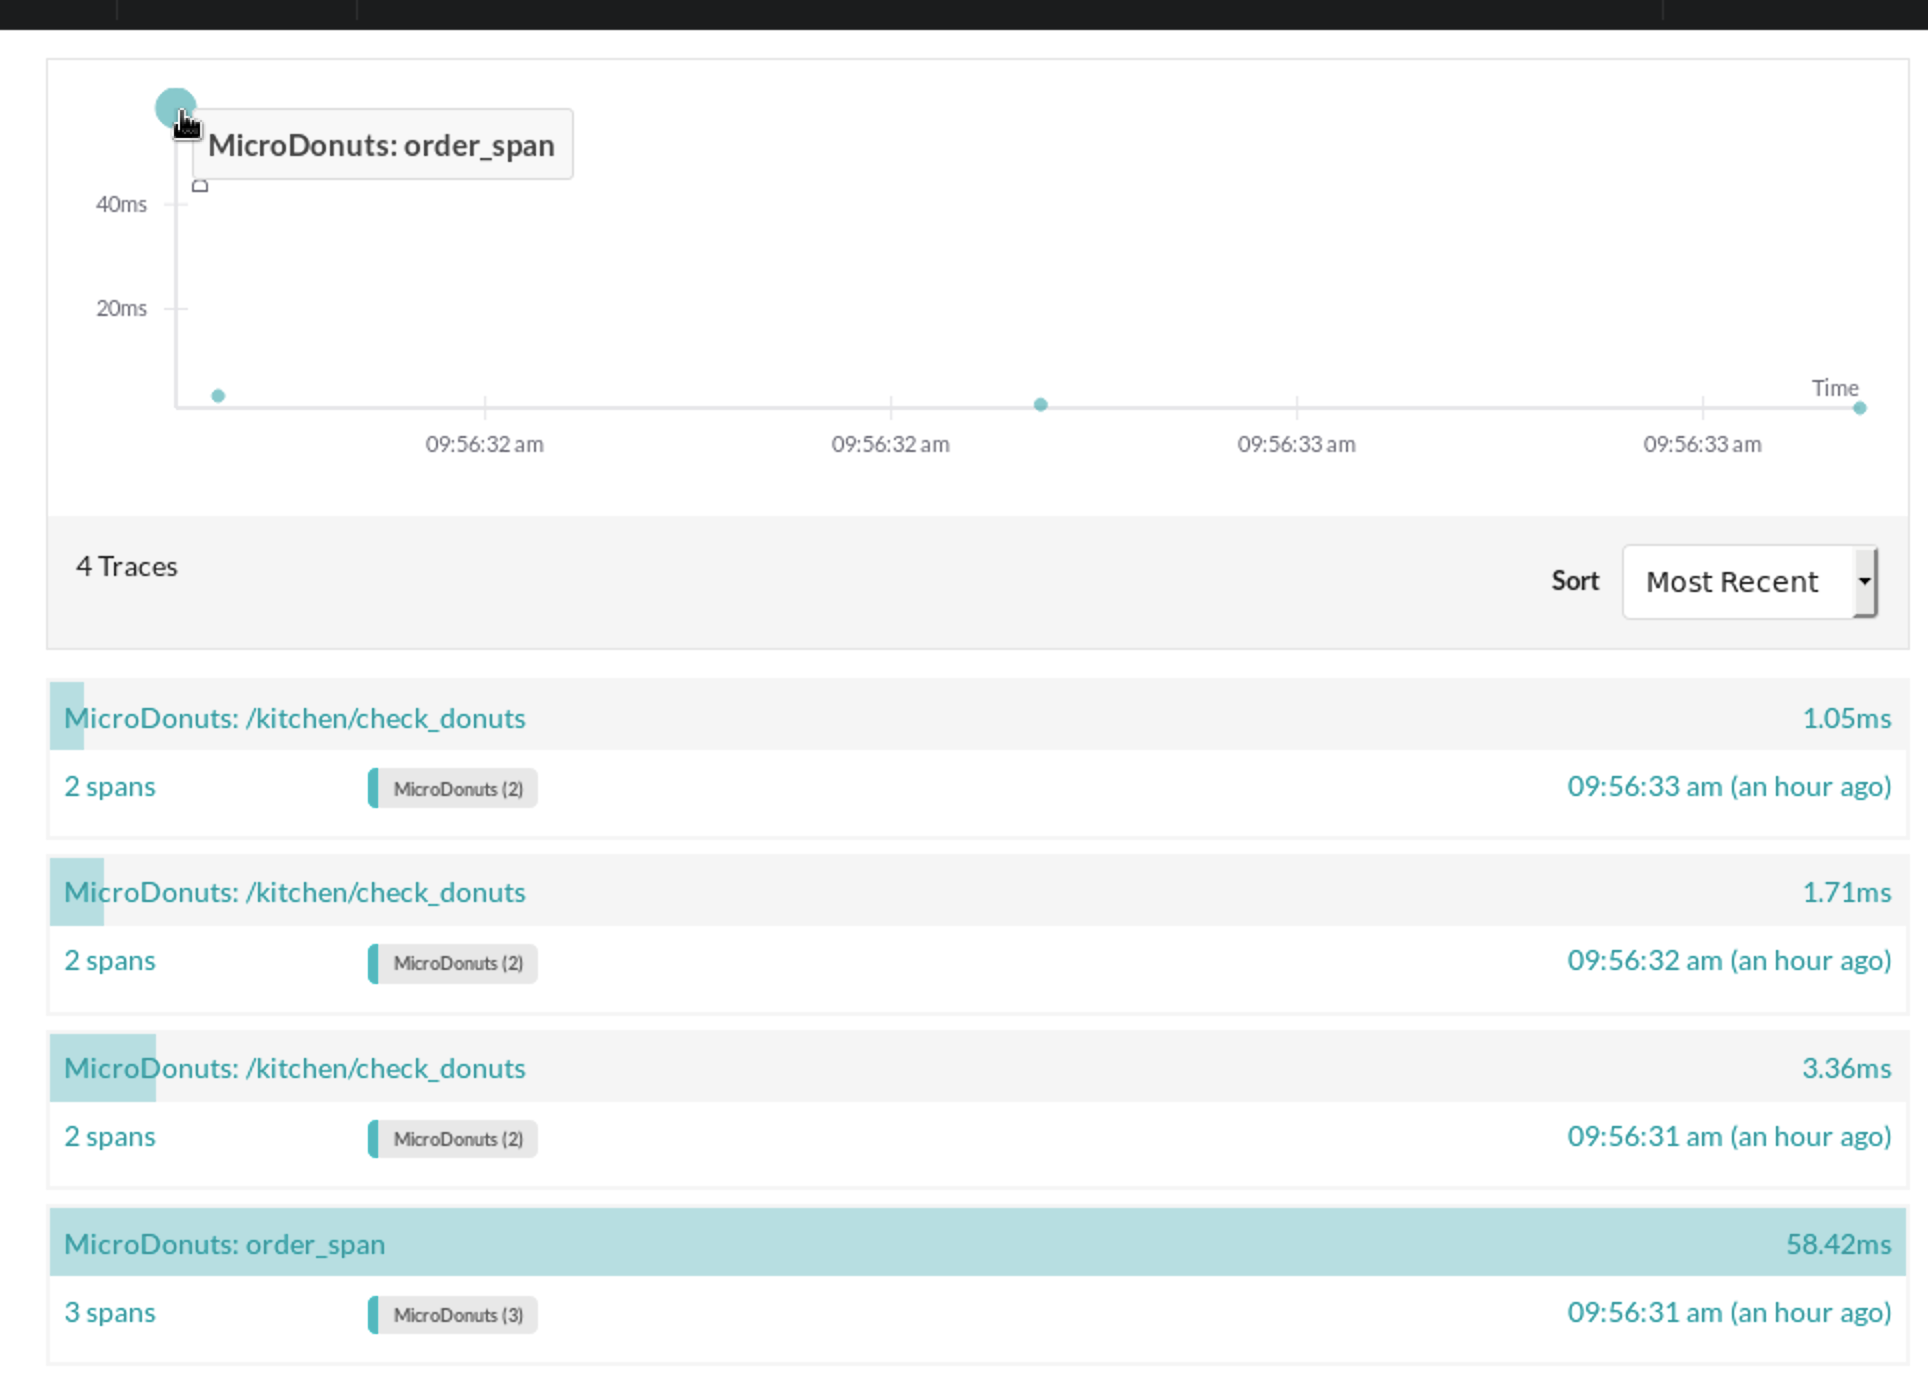This screenshot has height=1390, width=1928.
Task: Click the 3 spans label
Action: [x=110, y=1312]
